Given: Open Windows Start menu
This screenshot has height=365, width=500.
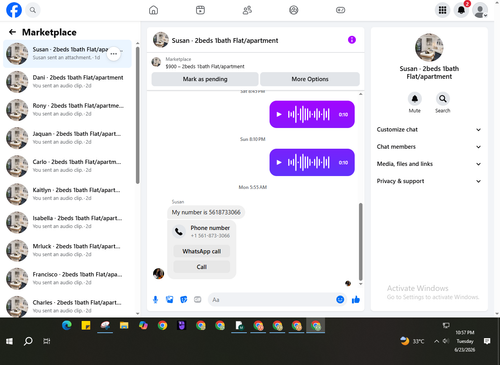Looking at the screenshot, I should [x=10, y=341].
